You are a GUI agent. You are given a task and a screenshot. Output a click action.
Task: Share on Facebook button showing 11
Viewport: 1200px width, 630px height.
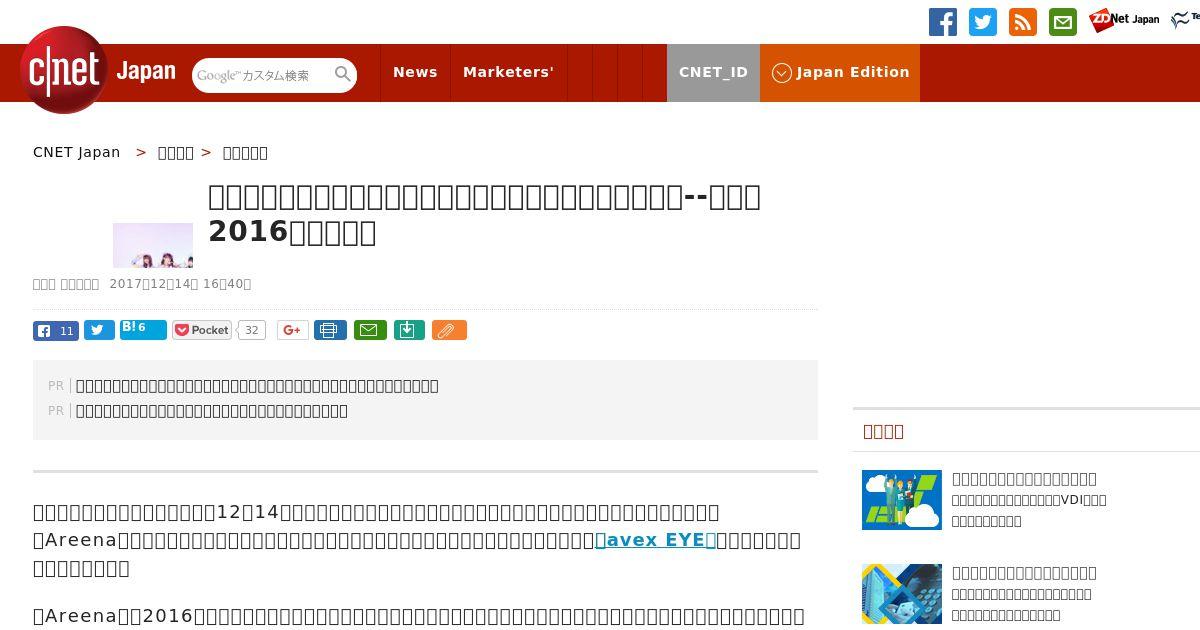56,330
